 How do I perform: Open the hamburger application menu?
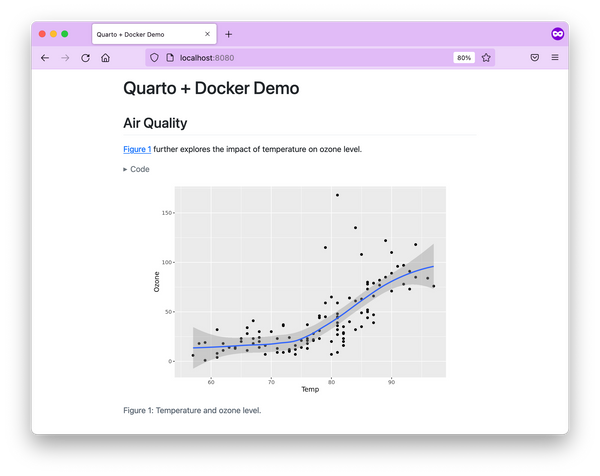point(555,57)
